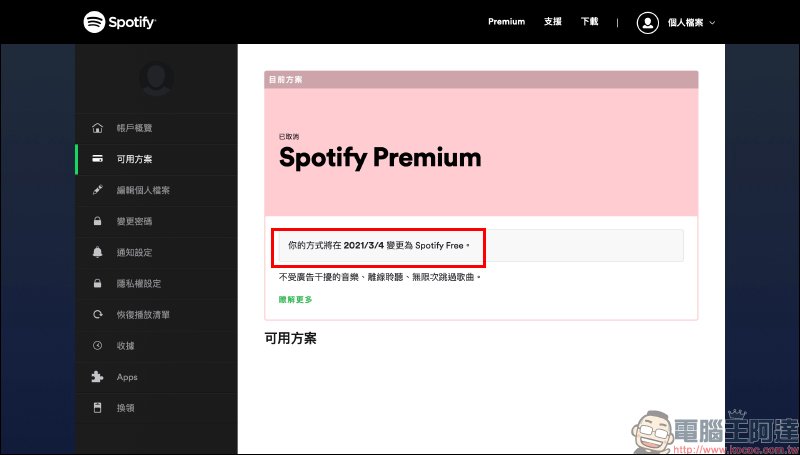
Task: Click the clock icon beside 收據
Action: coord(97,346)
